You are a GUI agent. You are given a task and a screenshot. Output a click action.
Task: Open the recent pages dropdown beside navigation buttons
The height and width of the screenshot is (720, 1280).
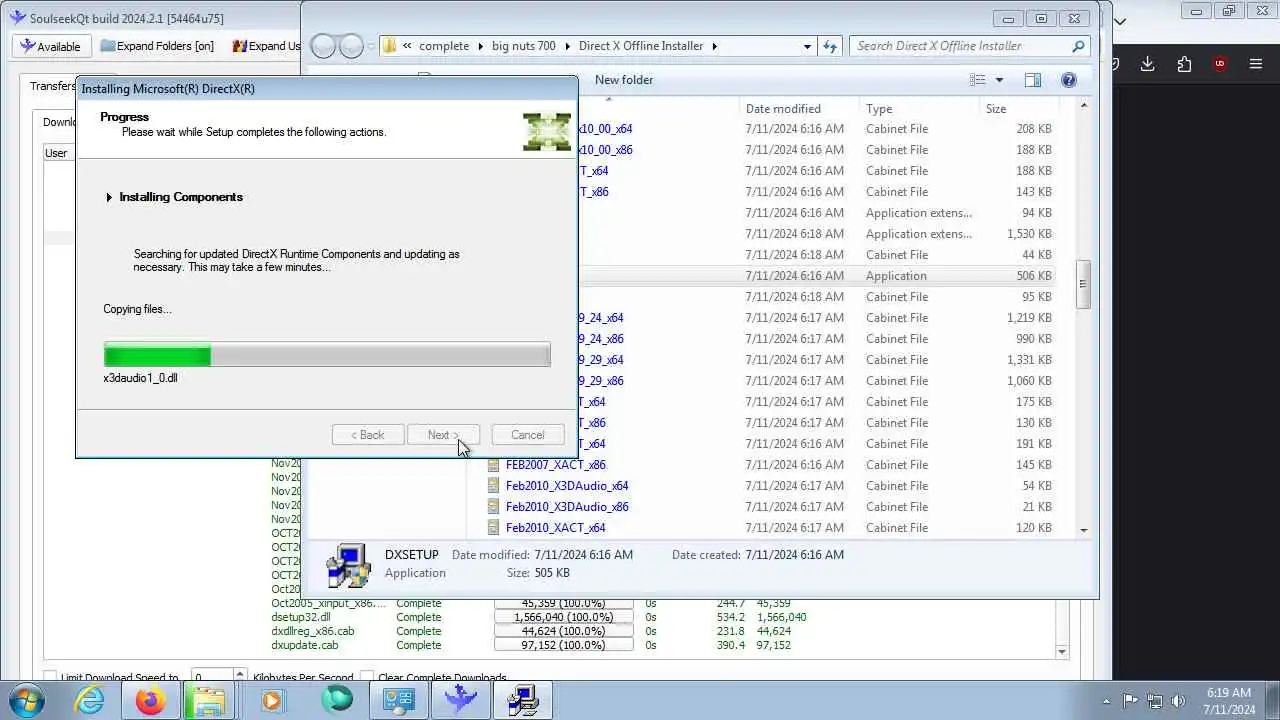(371, 46)
